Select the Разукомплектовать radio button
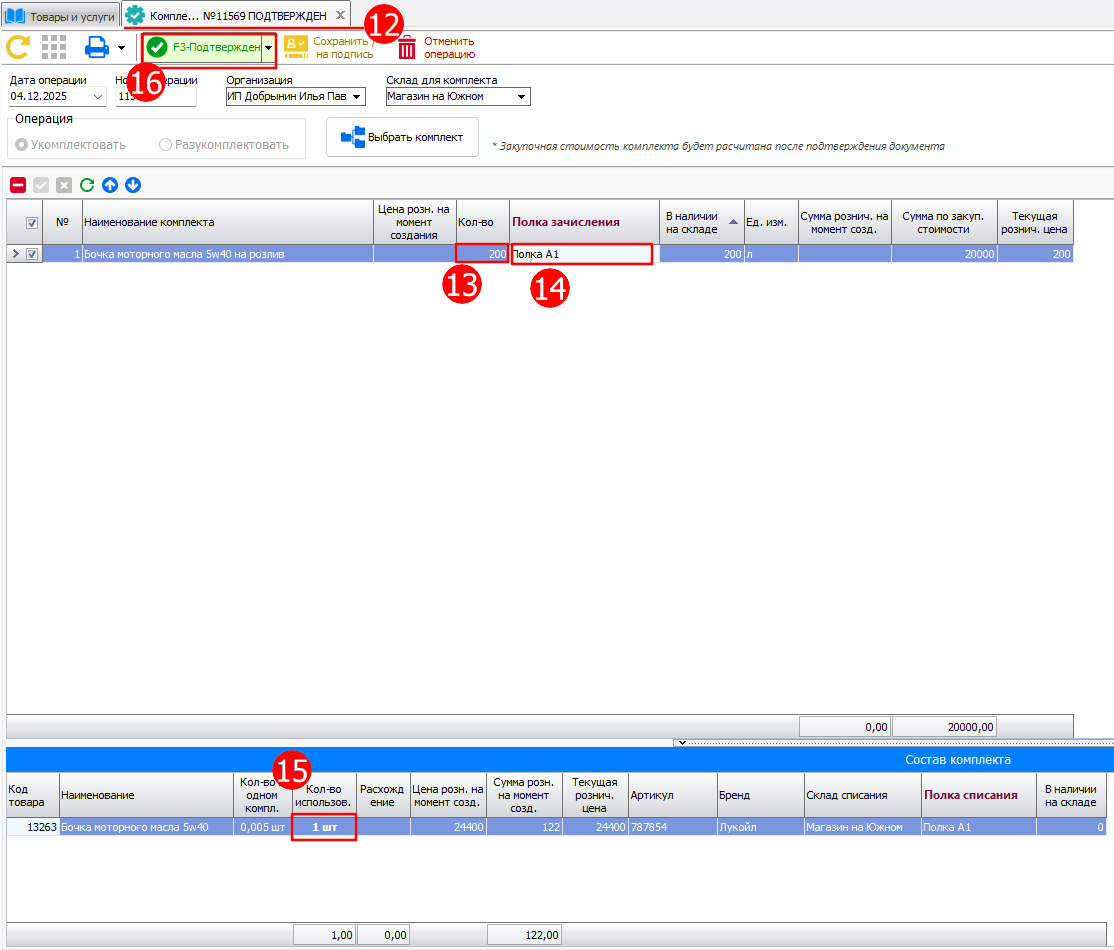1114x950 pixels. pos(166,145)
